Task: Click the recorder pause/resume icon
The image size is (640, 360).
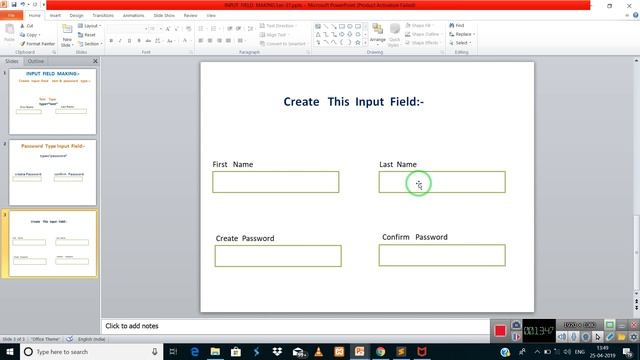Action: click(x=516, y=337)
